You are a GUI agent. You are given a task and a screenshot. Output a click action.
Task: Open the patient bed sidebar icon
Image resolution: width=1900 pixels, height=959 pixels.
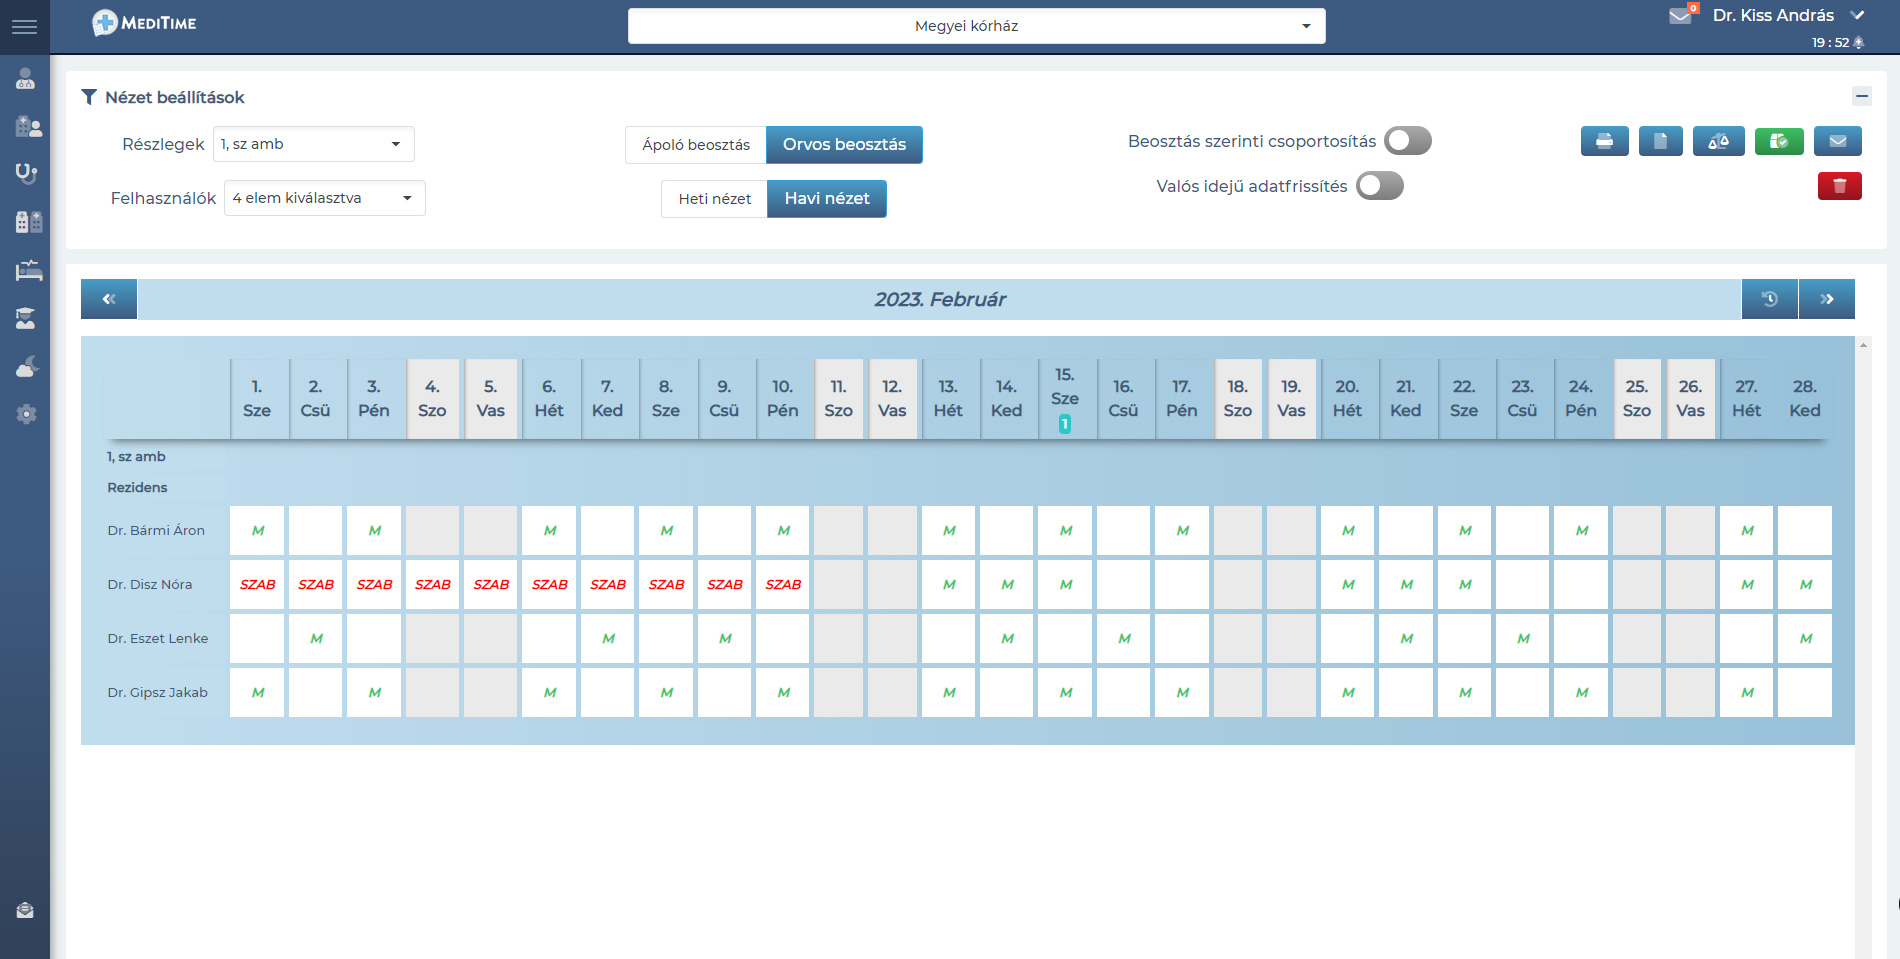point(28,270)
